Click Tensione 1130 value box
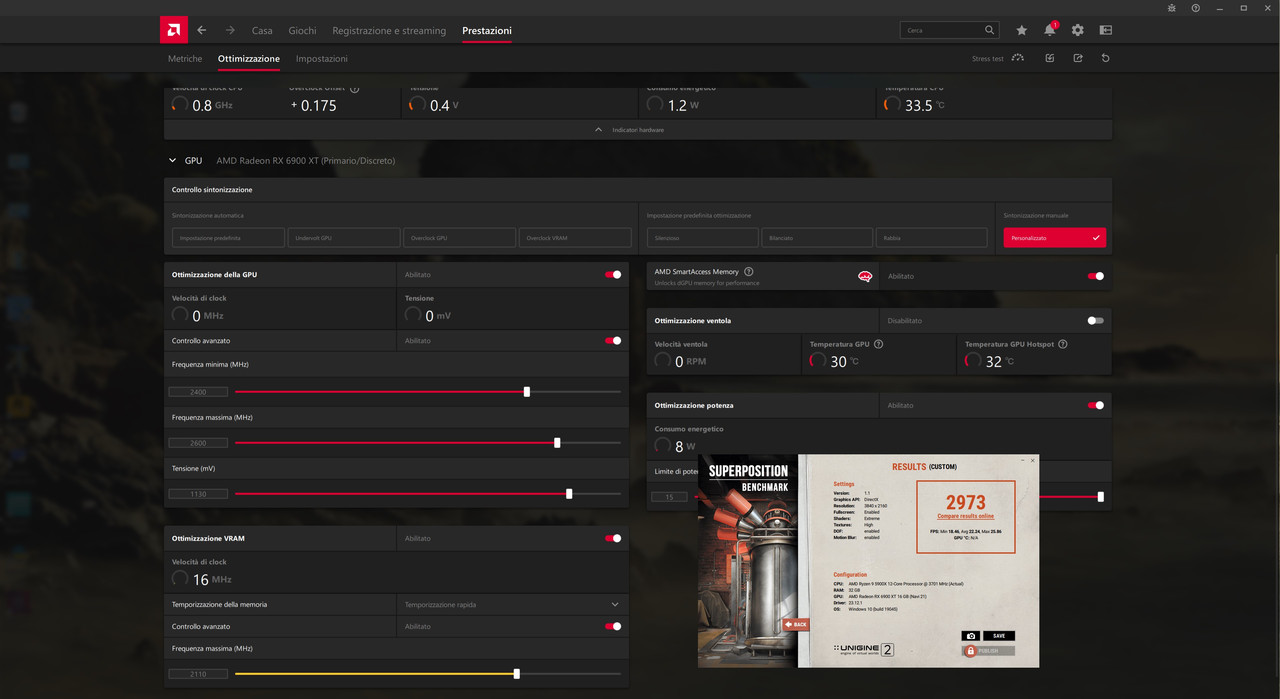This screenshot has height=699, width=1280. tap(198, 494)
